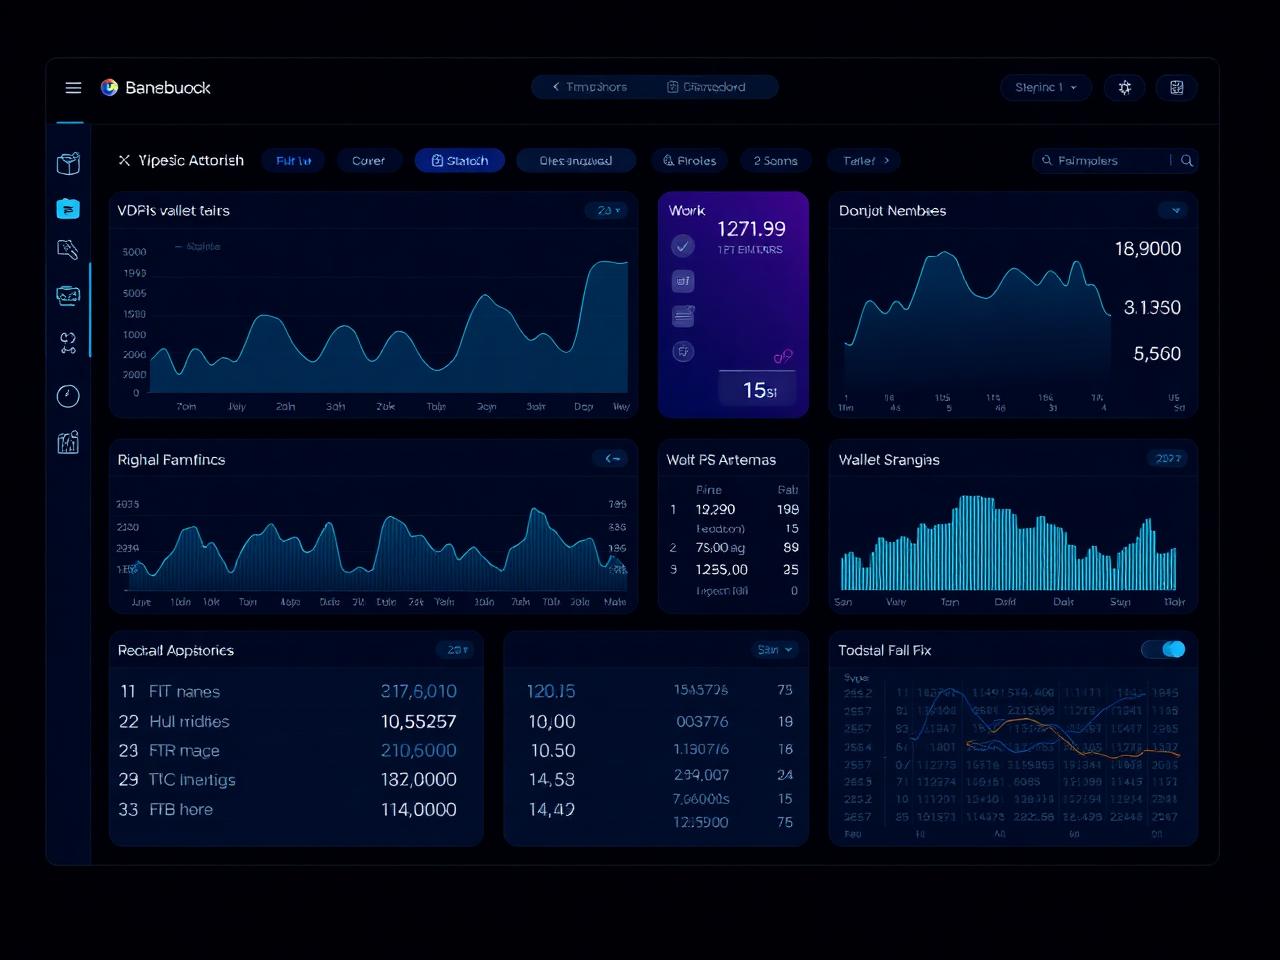Click the 15st button in the Work card
The height and width of the screenshot is (960, 1280).
click(760, 390)
